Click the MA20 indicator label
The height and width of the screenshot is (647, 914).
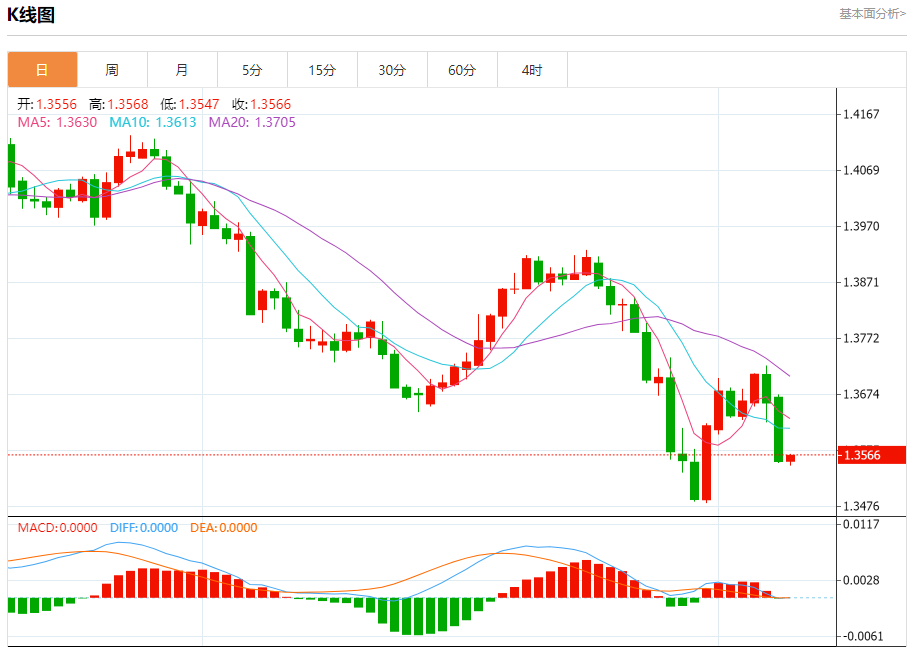[x=252, y=122]
